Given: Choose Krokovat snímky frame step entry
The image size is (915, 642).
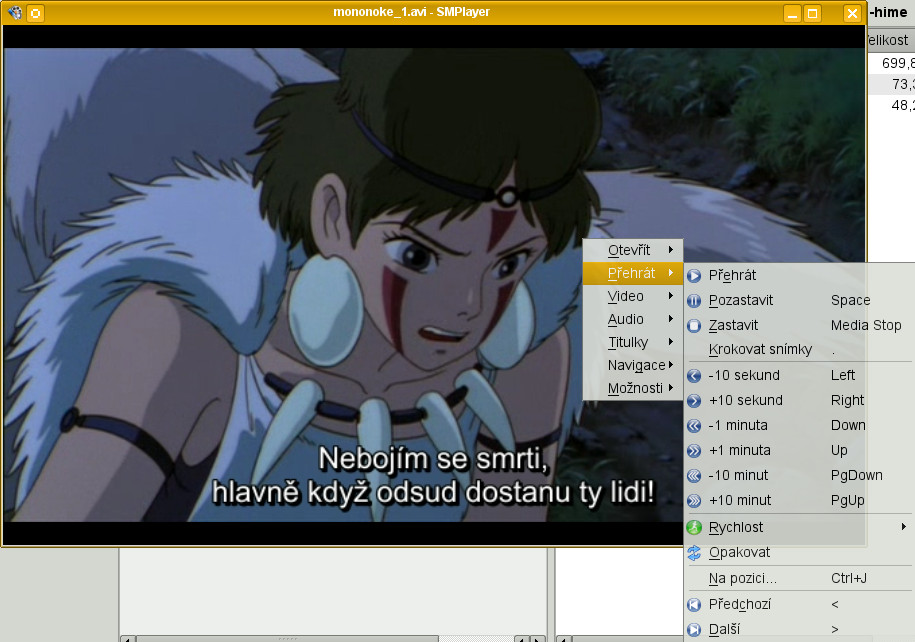Looking at the screenshot, I should tap(799, 350).
